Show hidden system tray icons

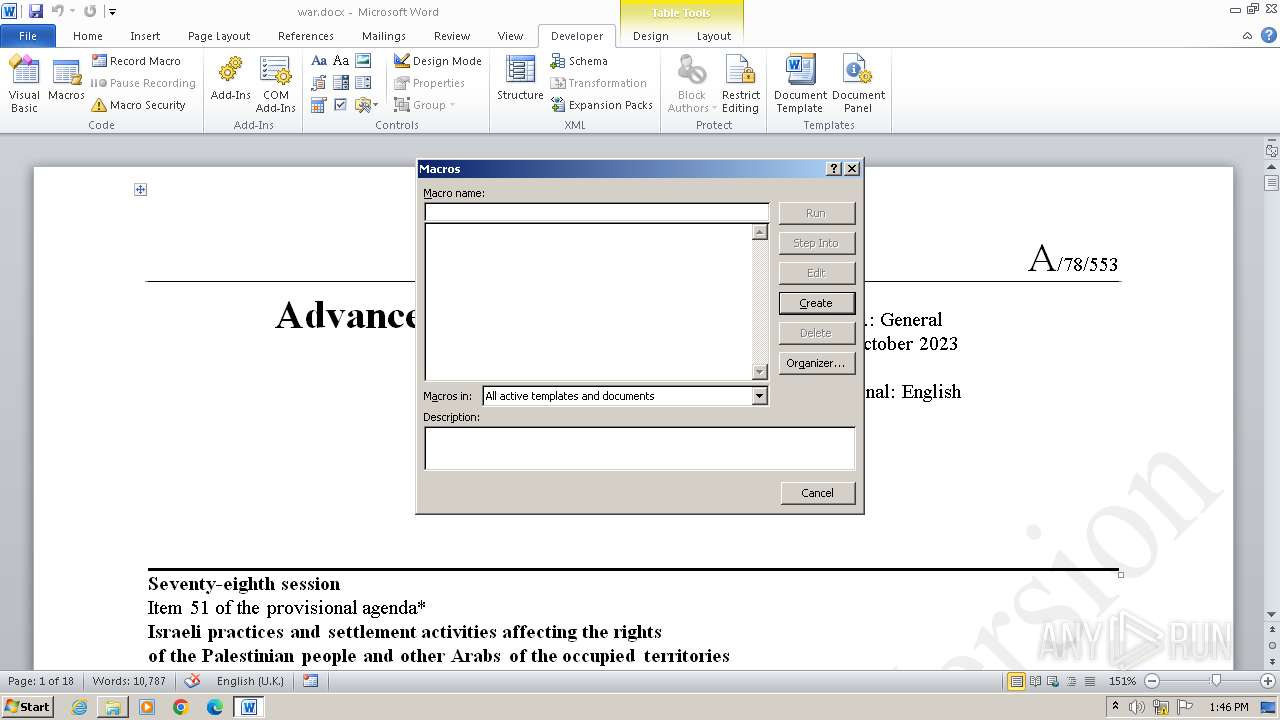pyautogui.click(x=1115, y=707)
